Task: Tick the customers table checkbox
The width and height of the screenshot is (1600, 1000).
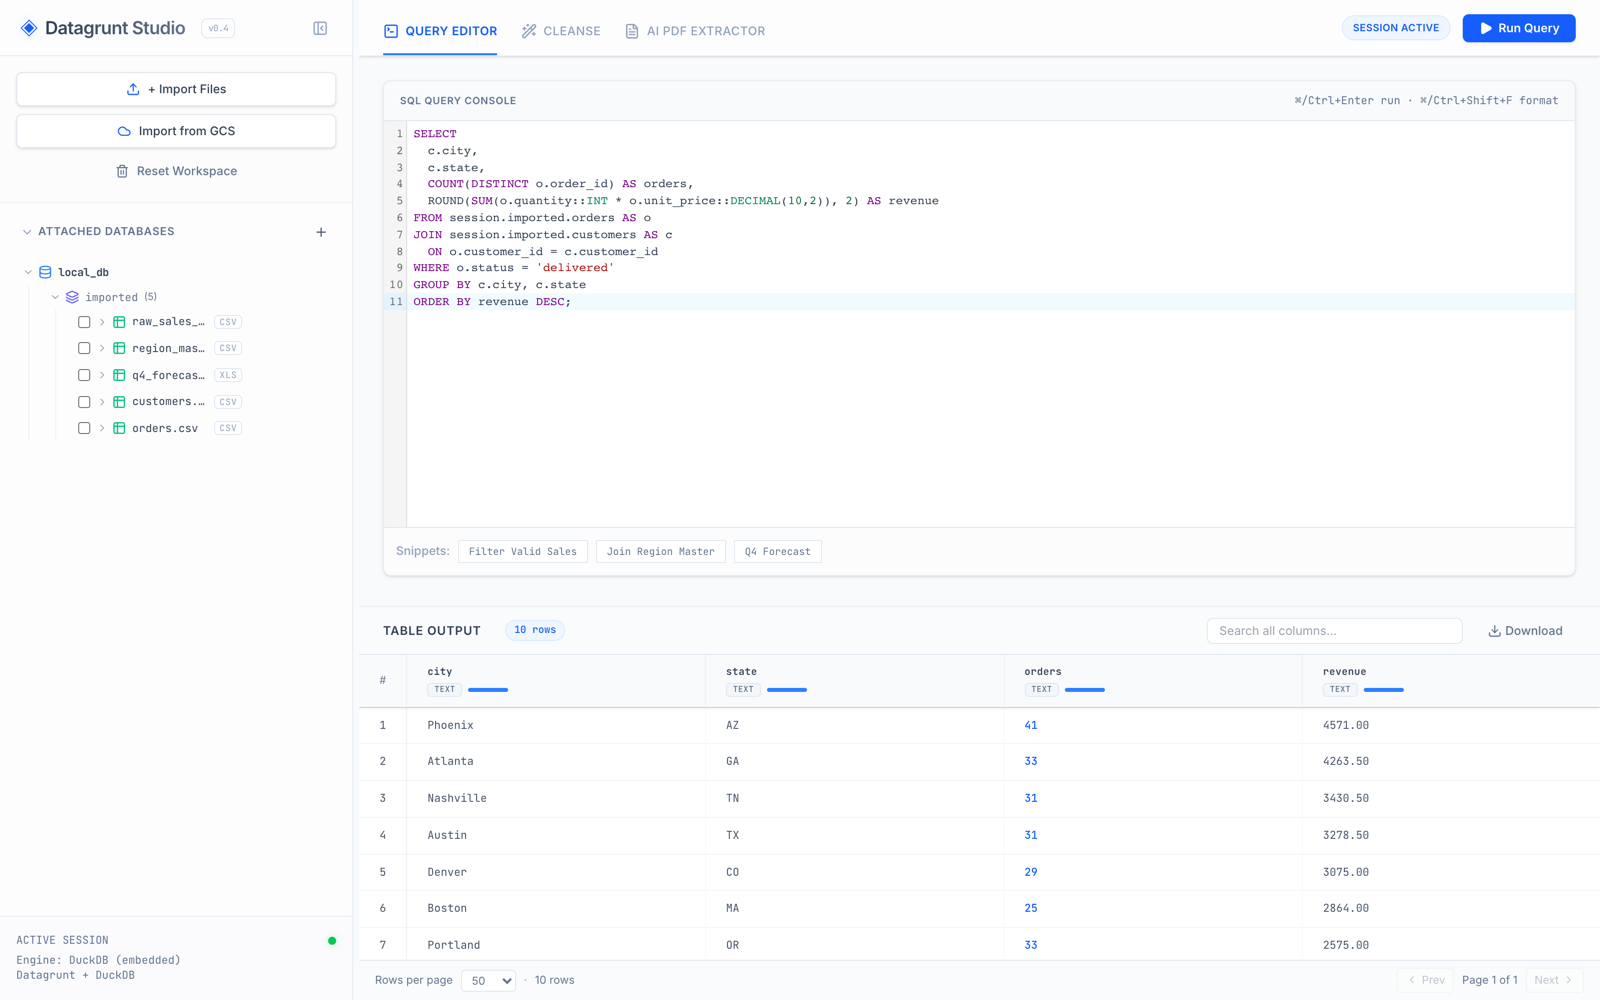Action: coord(84,402)
